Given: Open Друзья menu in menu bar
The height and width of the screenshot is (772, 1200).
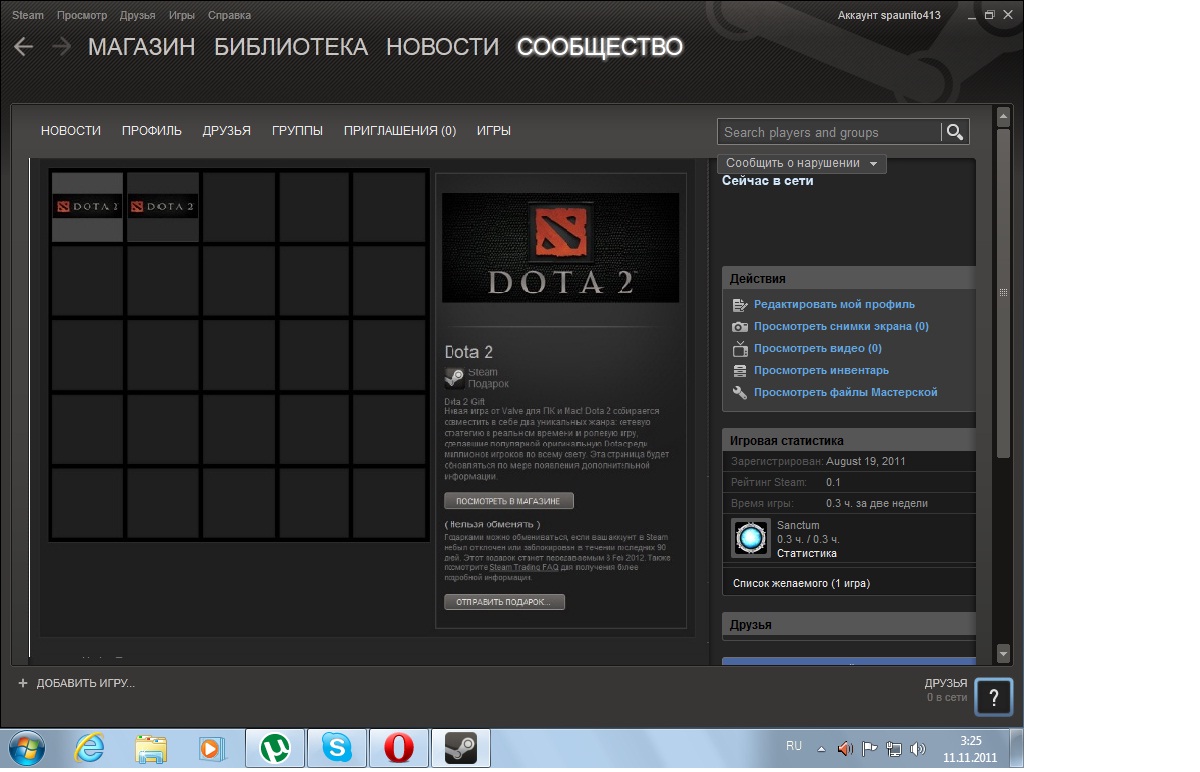Looking at the screenshot, I should point(137,15).
